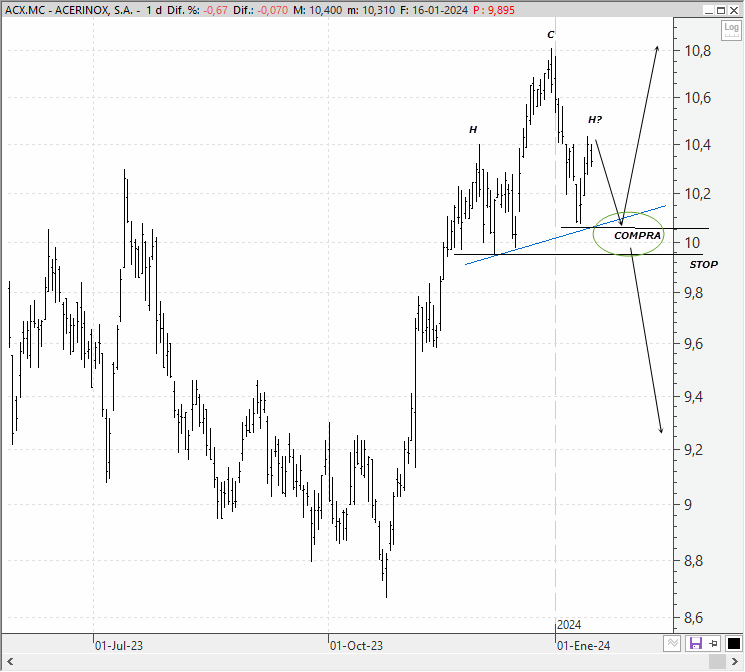Click the 10,4 price axis label
Screen dimensions: 745x672
[697, 145]
